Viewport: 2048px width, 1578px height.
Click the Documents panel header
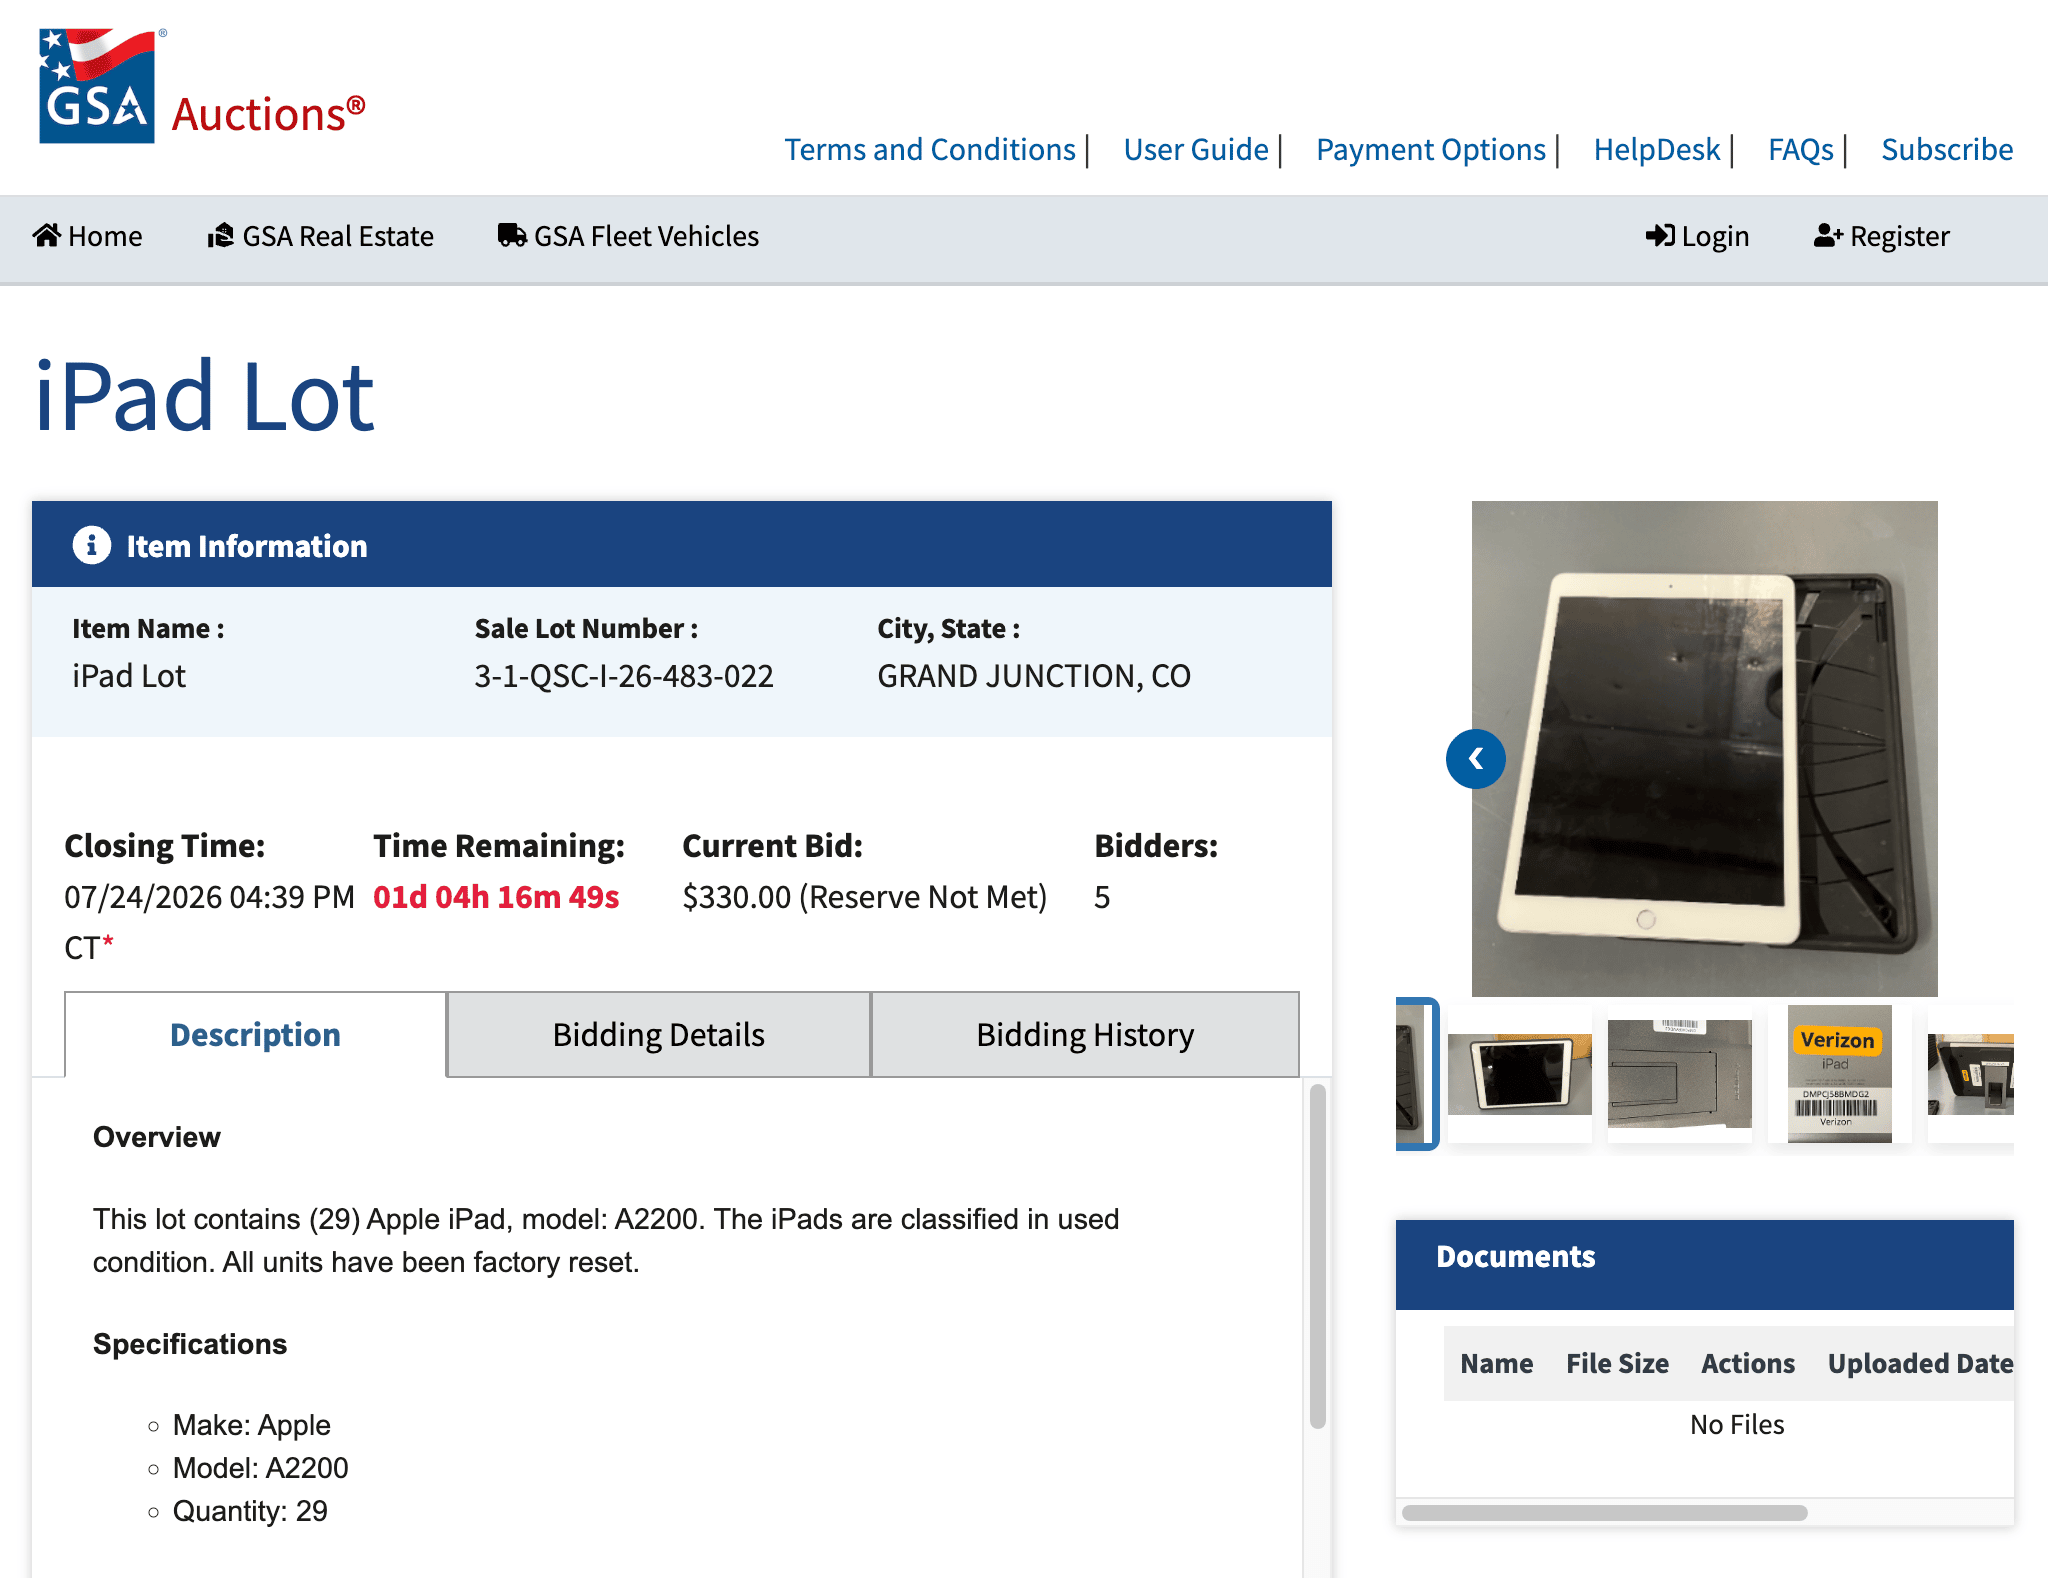click(x=1705, y=1265)
